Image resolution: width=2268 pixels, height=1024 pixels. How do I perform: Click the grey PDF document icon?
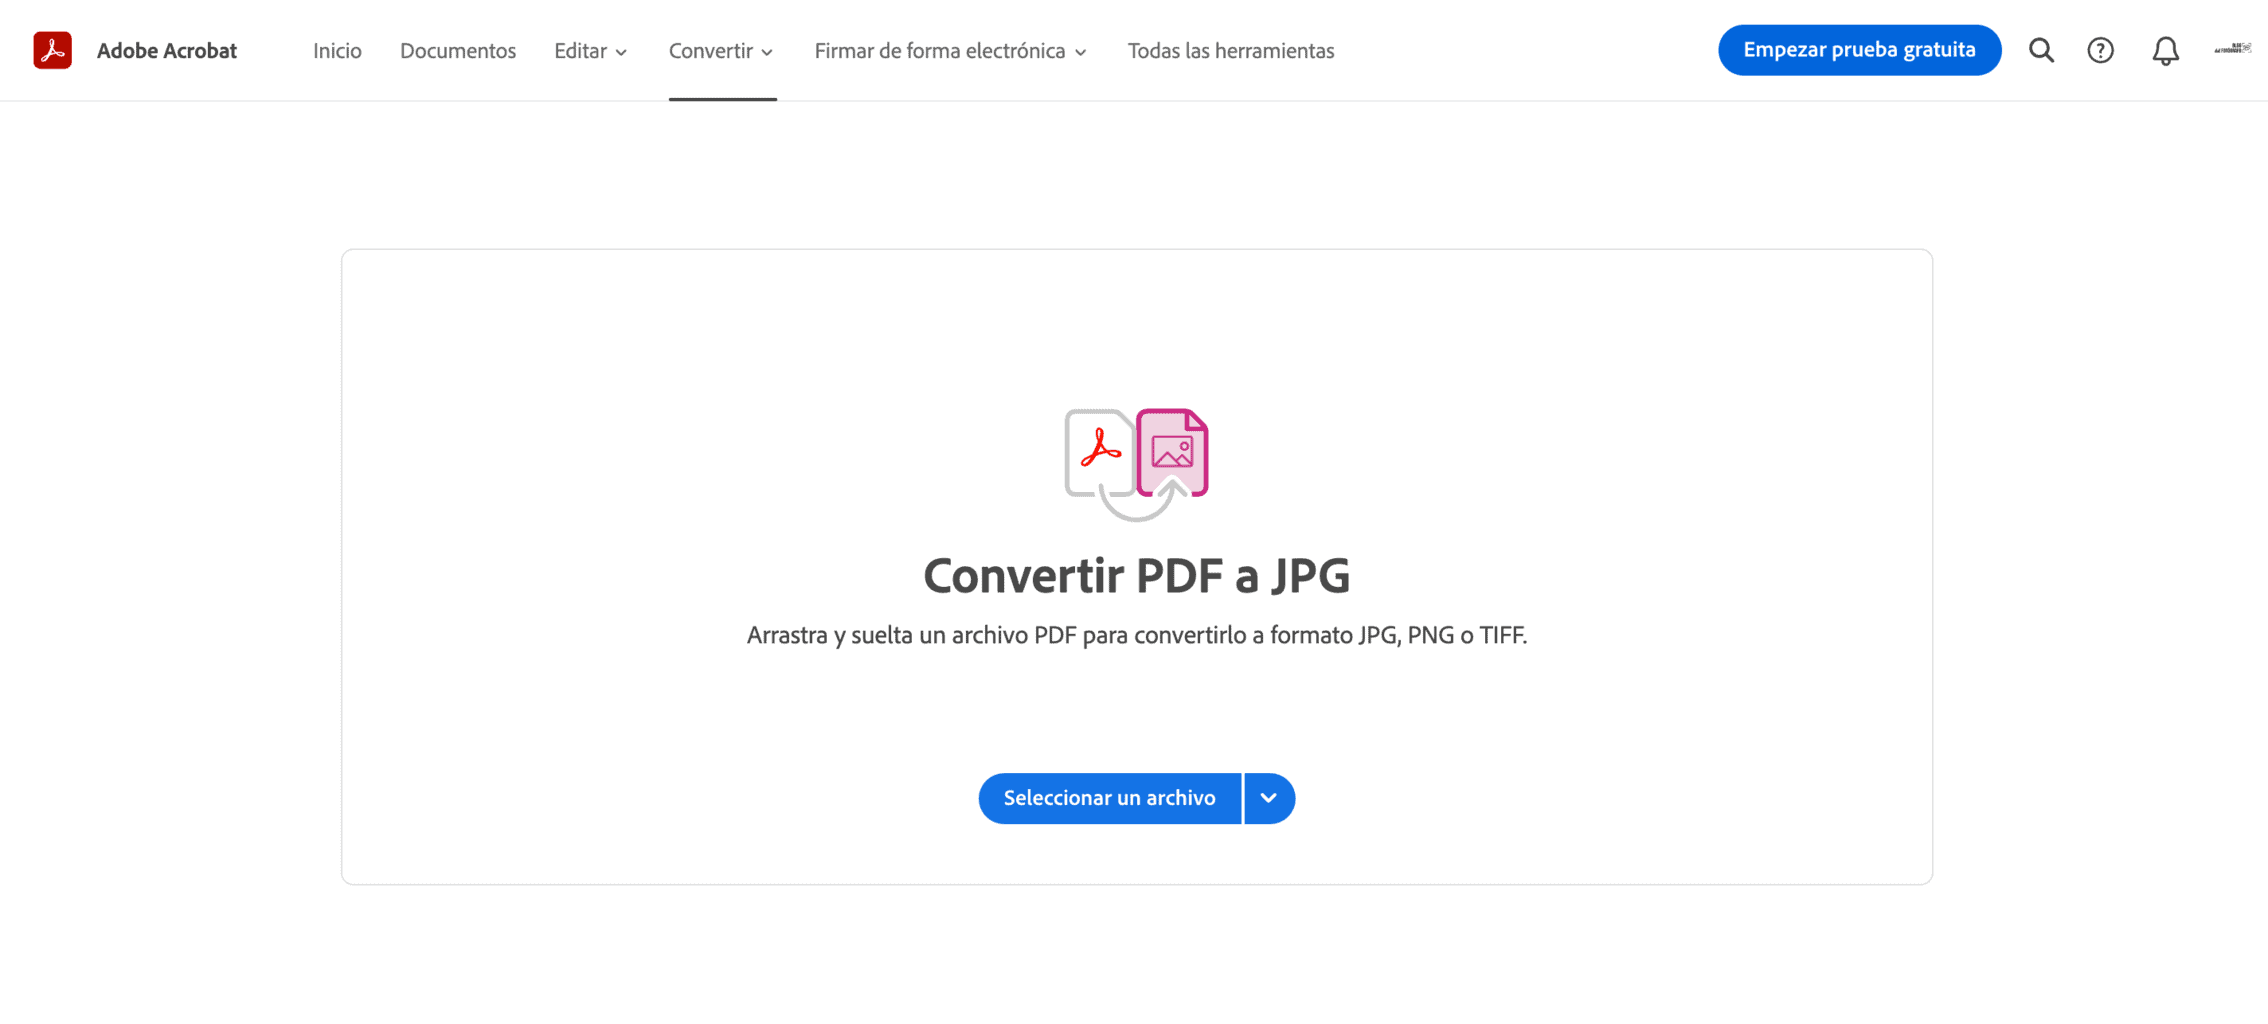[x=1099, y=452]
